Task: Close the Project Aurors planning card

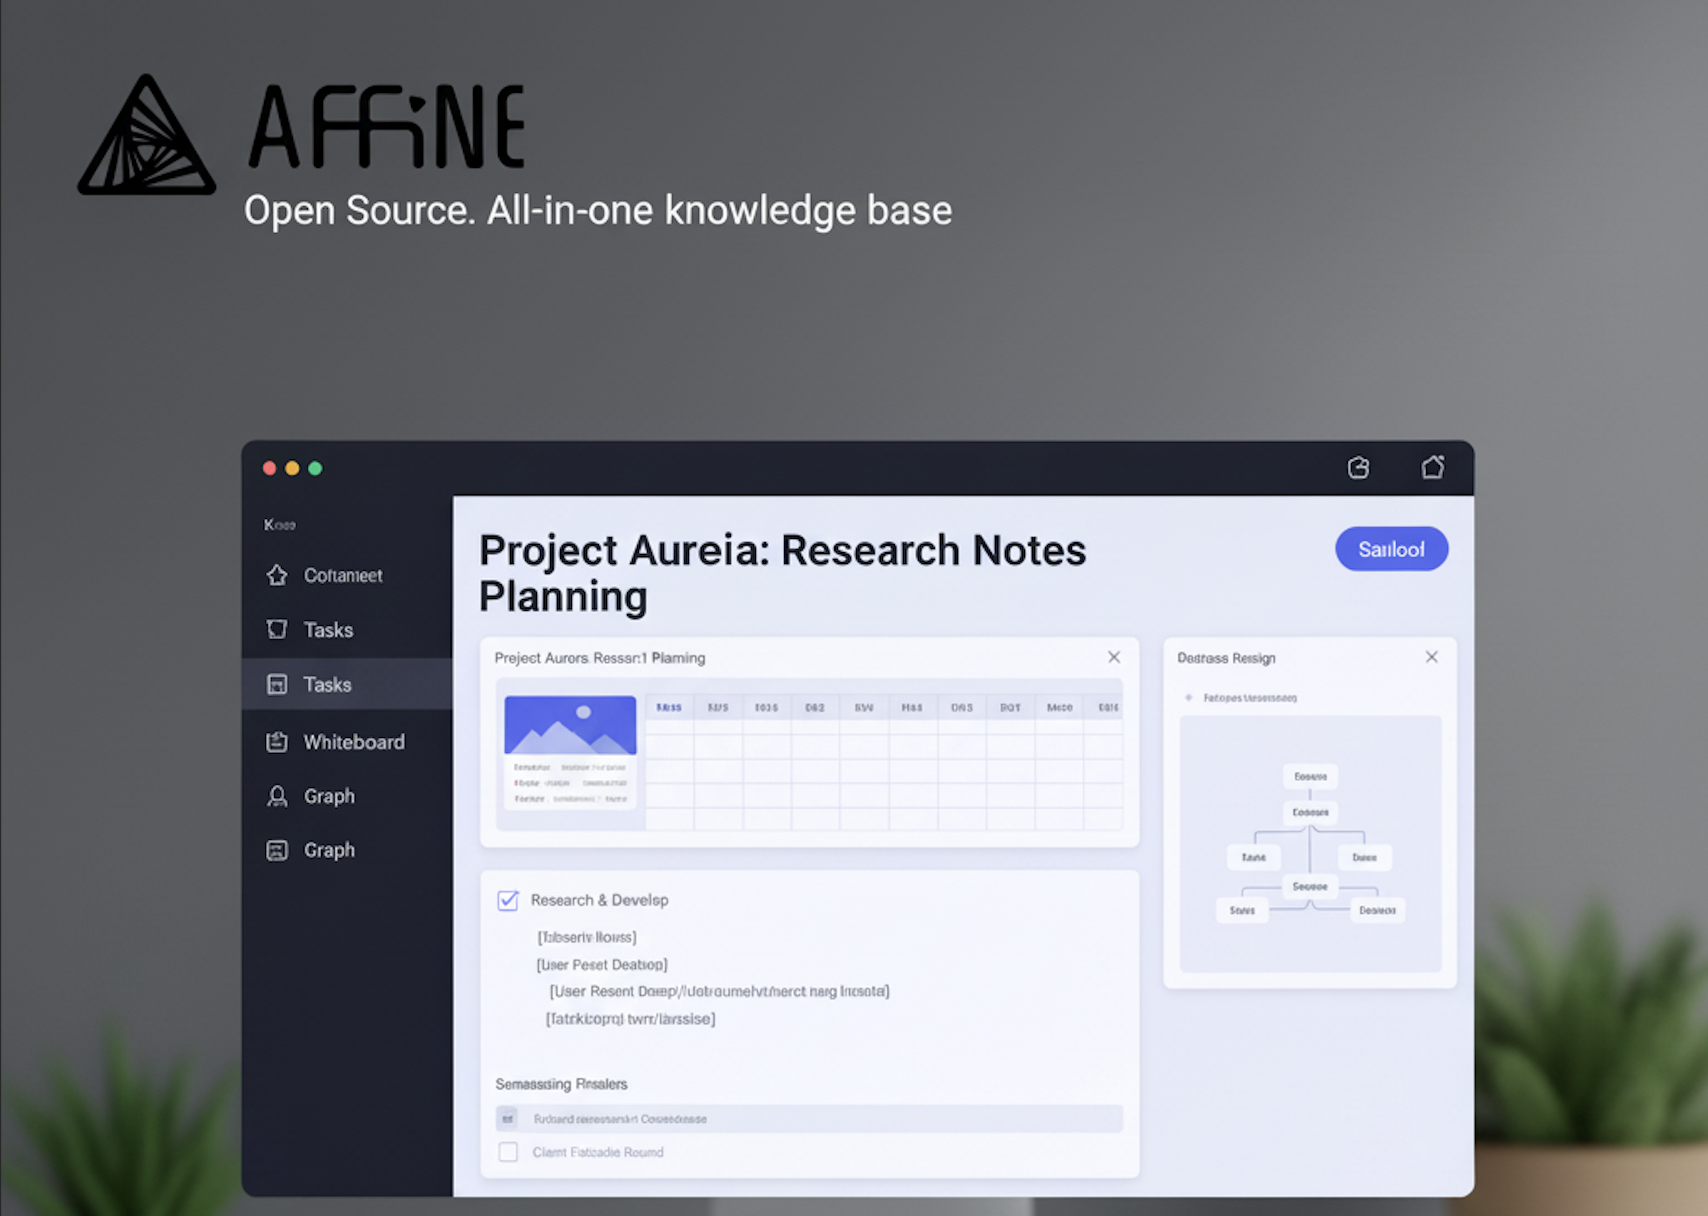Action: 1114,657
